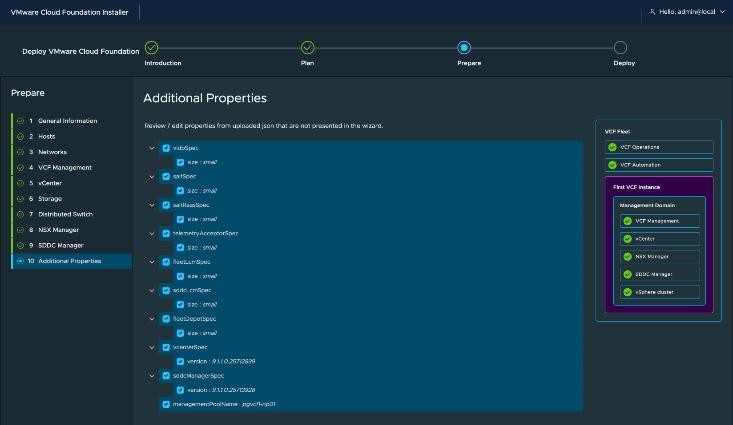Click the 'size : small' text under fleetDepotSpec

(202, 333)
